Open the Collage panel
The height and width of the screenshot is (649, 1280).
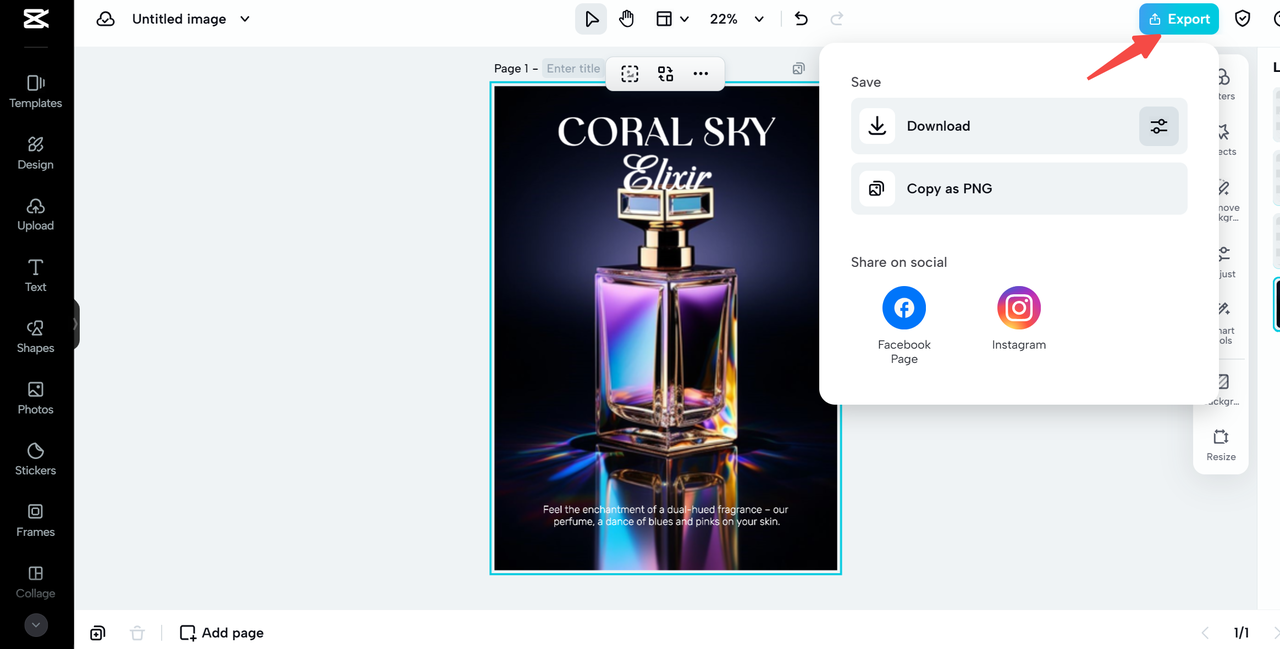click(x=36, y=581)
